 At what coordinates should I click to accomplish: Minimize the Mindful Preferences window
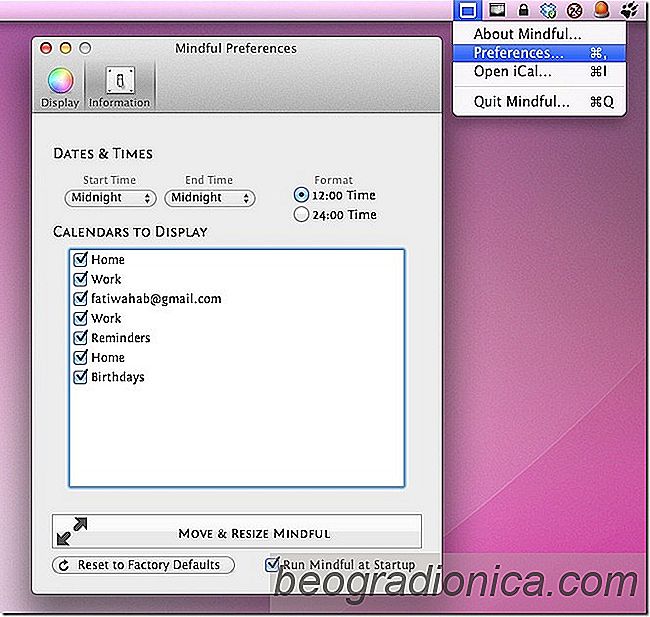65,49
